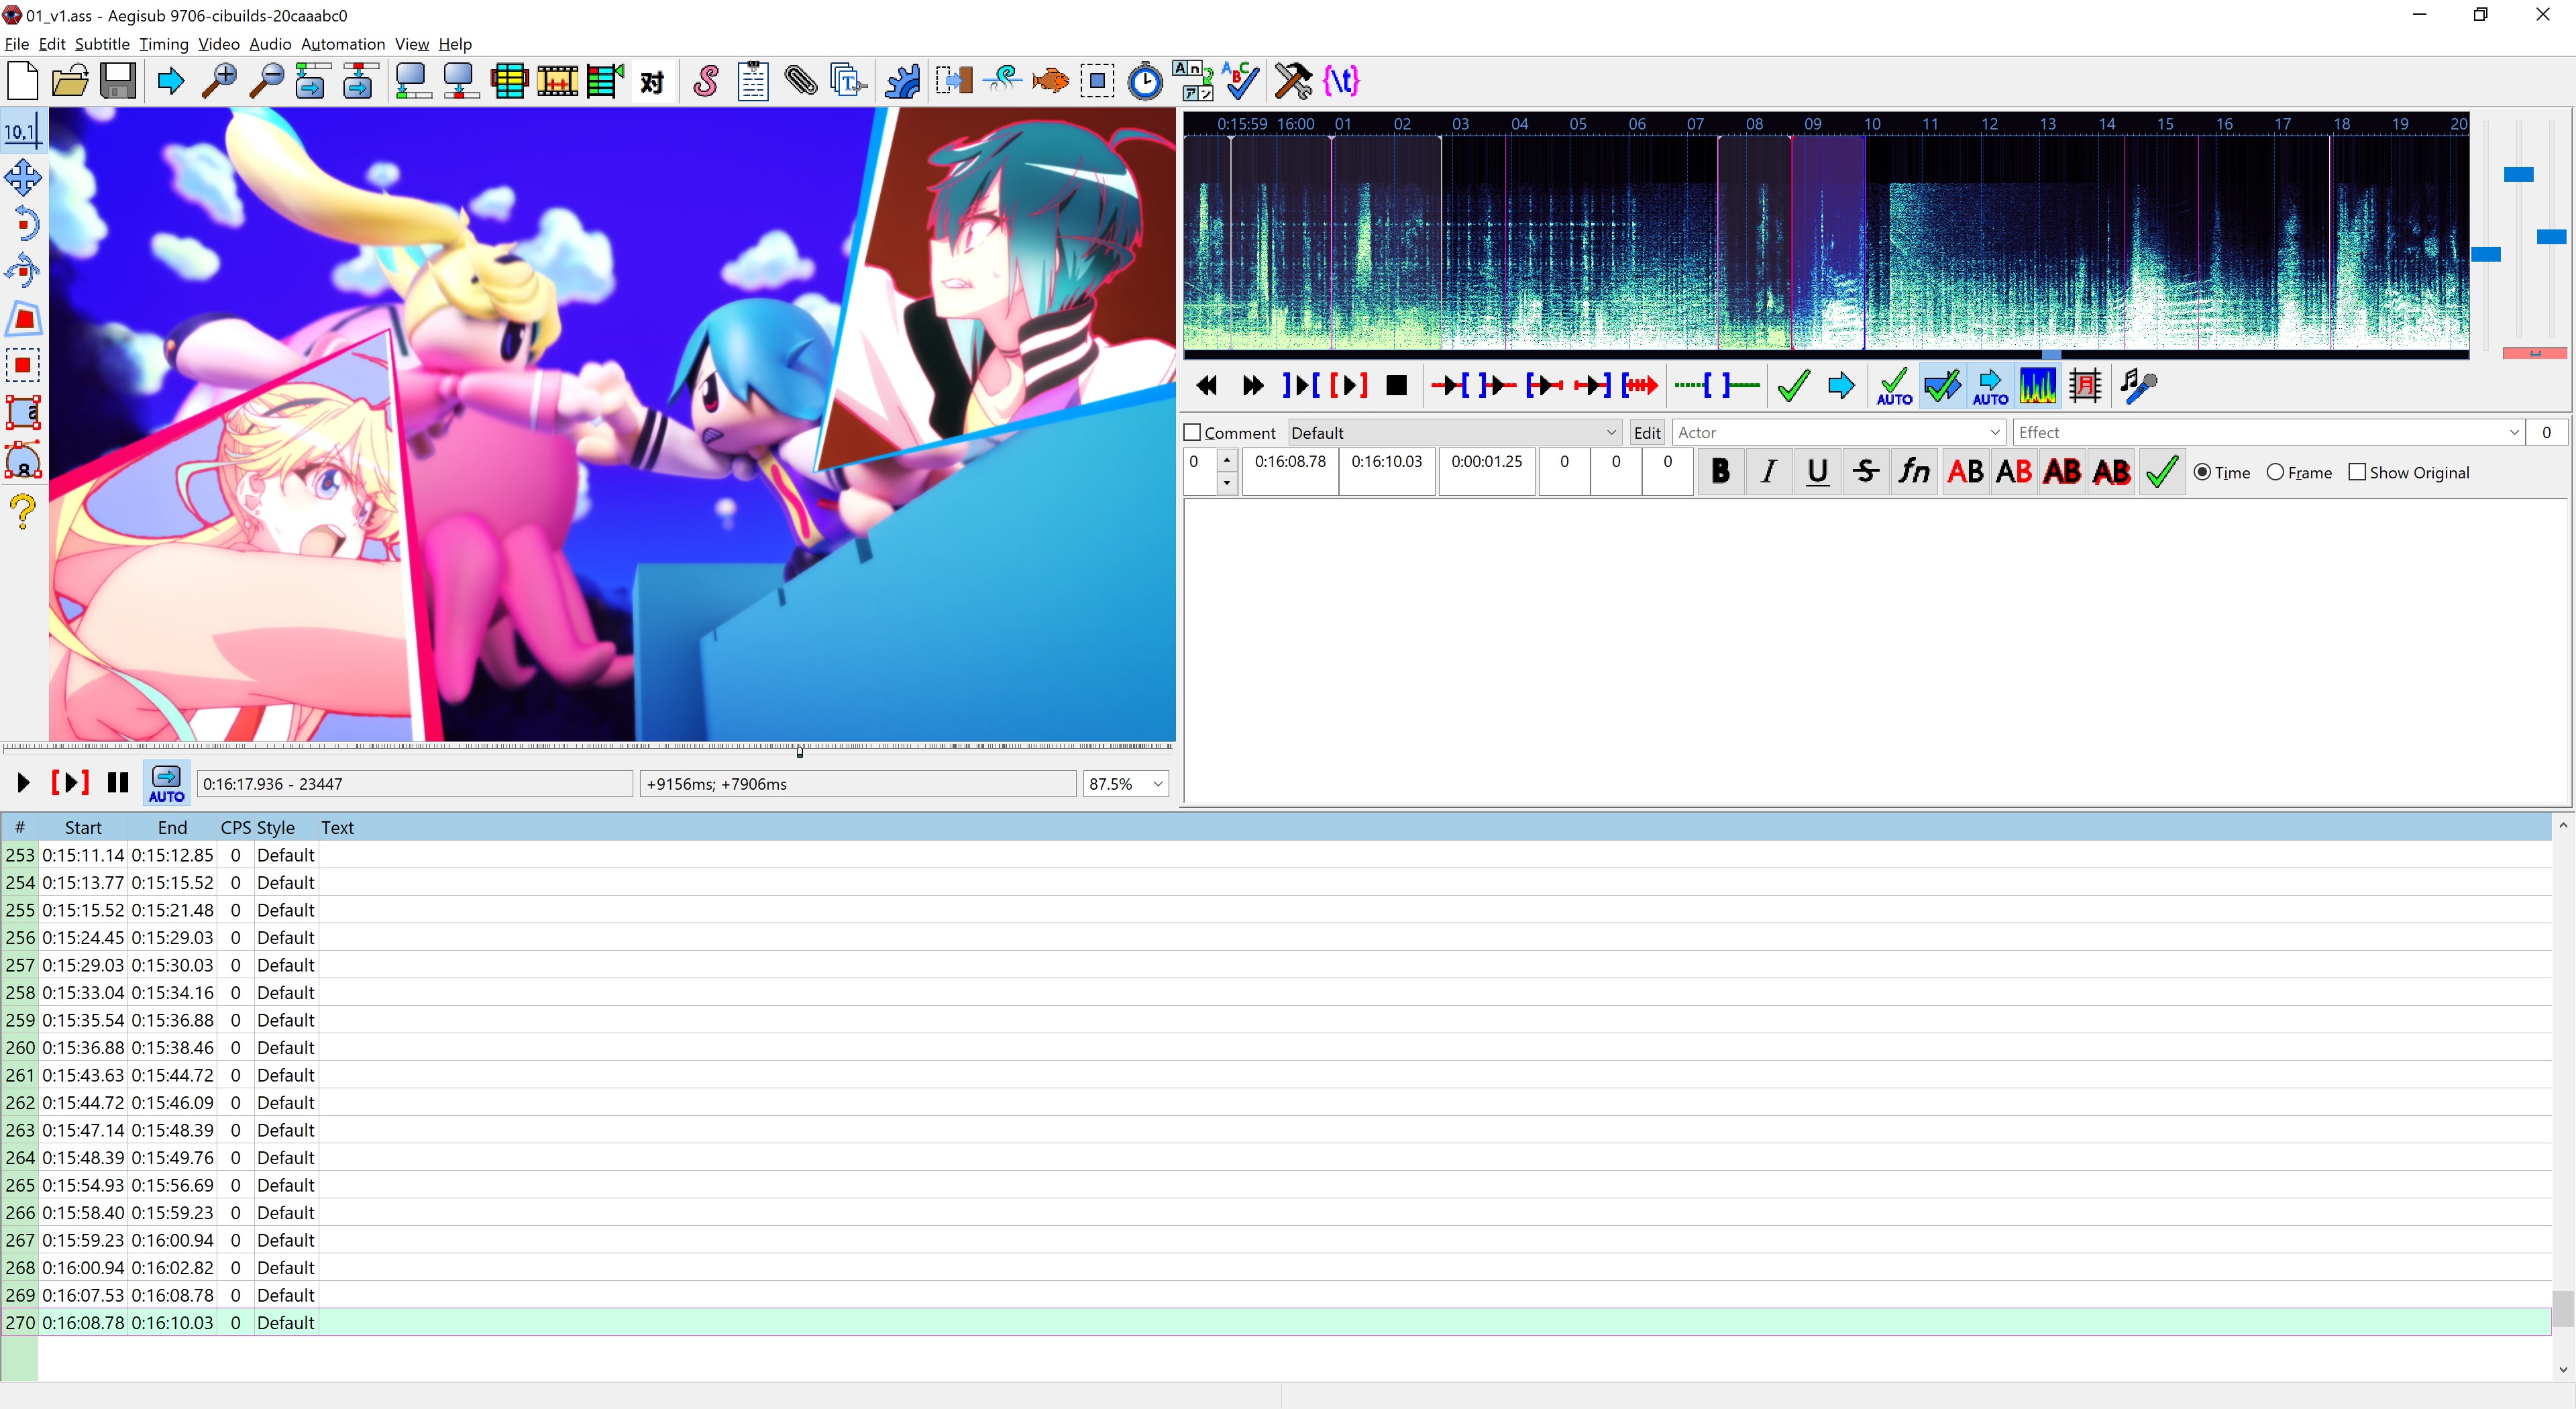Click the Zoom Out magnifier icon
This screenshot has height=1409, width=2576.
267,81
